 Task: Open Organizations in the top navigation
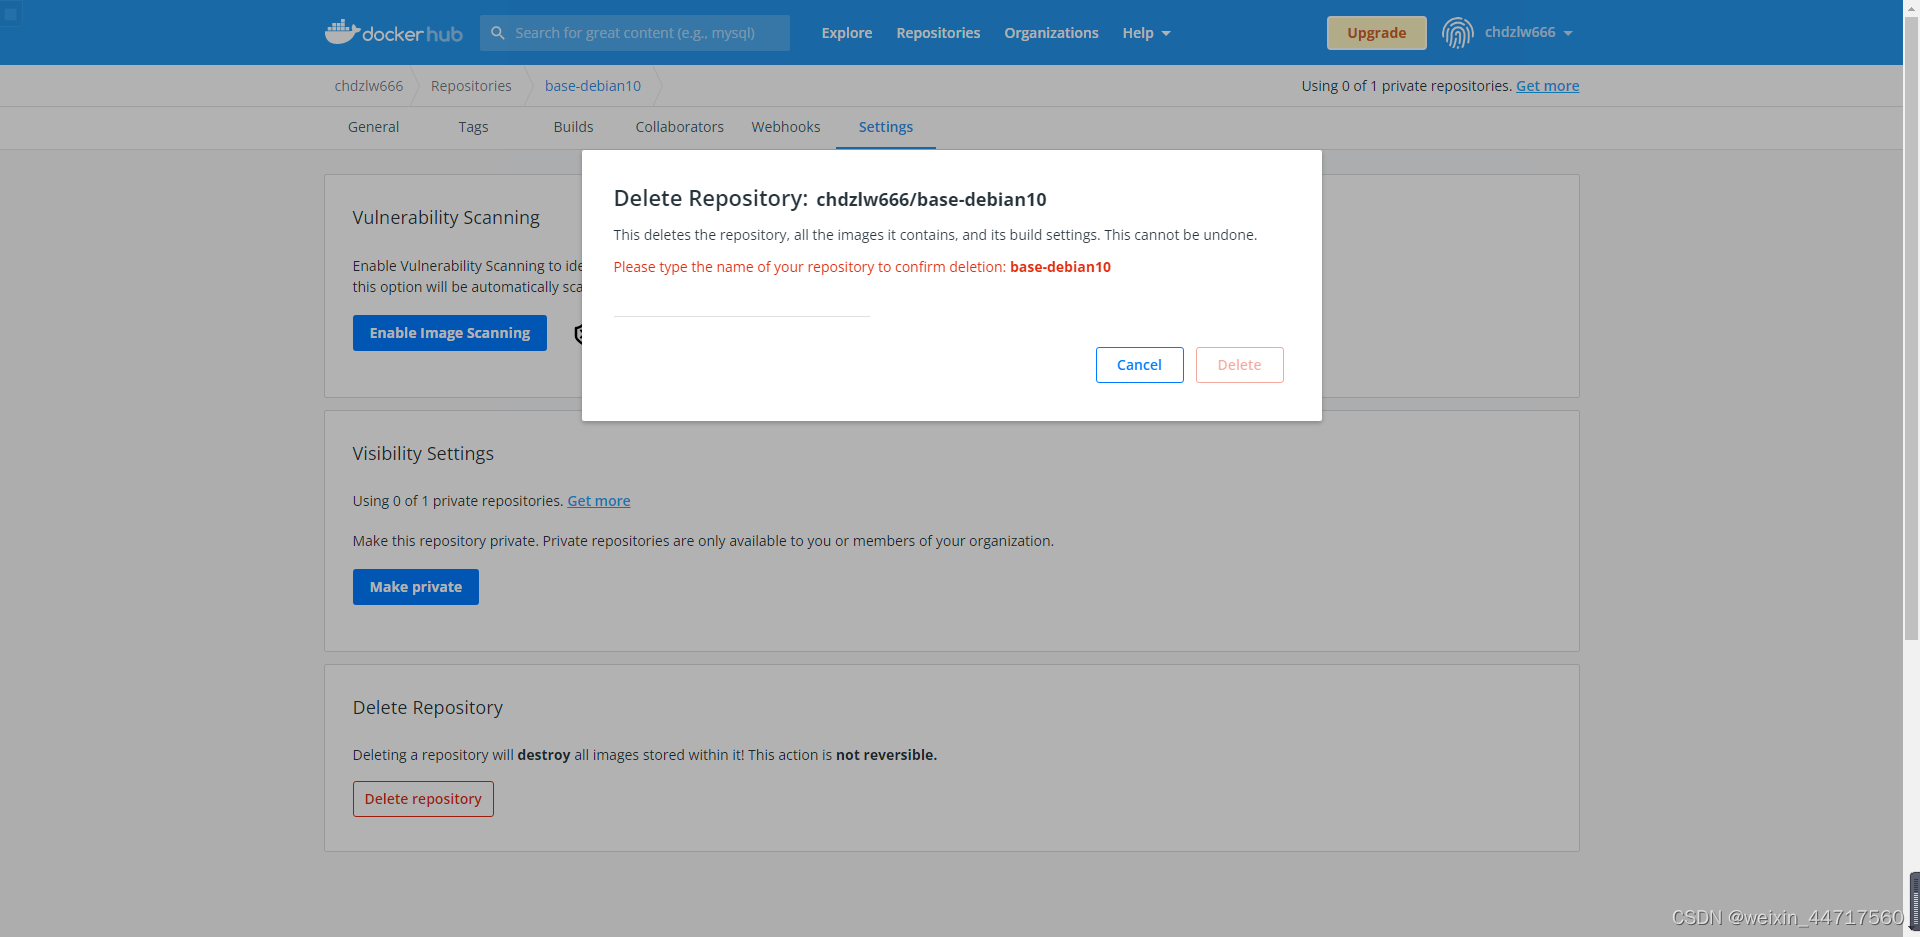point(1051,33)
